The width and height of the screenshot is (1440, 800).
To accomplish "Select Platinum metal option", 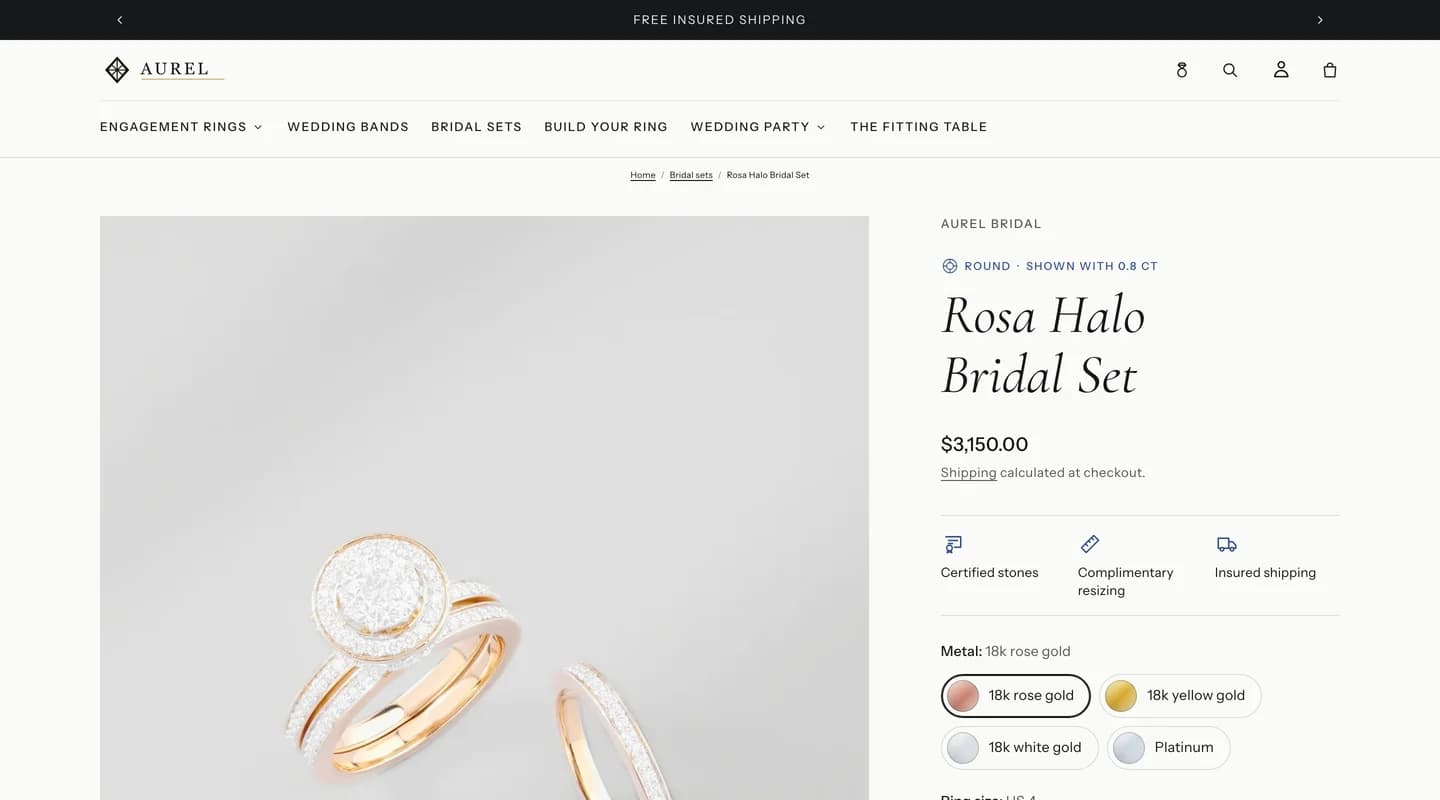I will pyautogui.click(x=1168, y=747).
